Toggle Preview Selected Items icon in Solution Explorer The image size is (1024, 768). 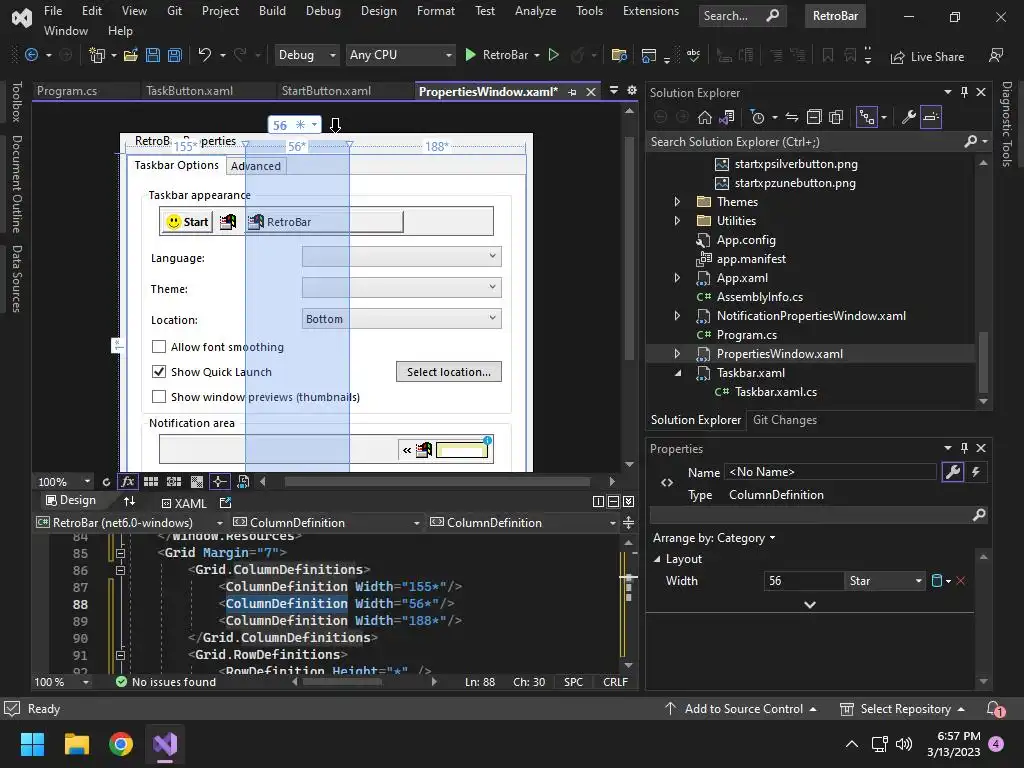point(931,118)
